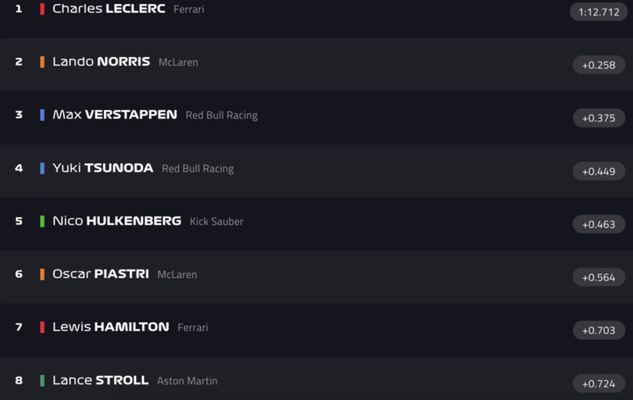Screen dimensions: 633x400
Task: Click Max Verstappen +0.375 time badge
Action: coord(599,118)
